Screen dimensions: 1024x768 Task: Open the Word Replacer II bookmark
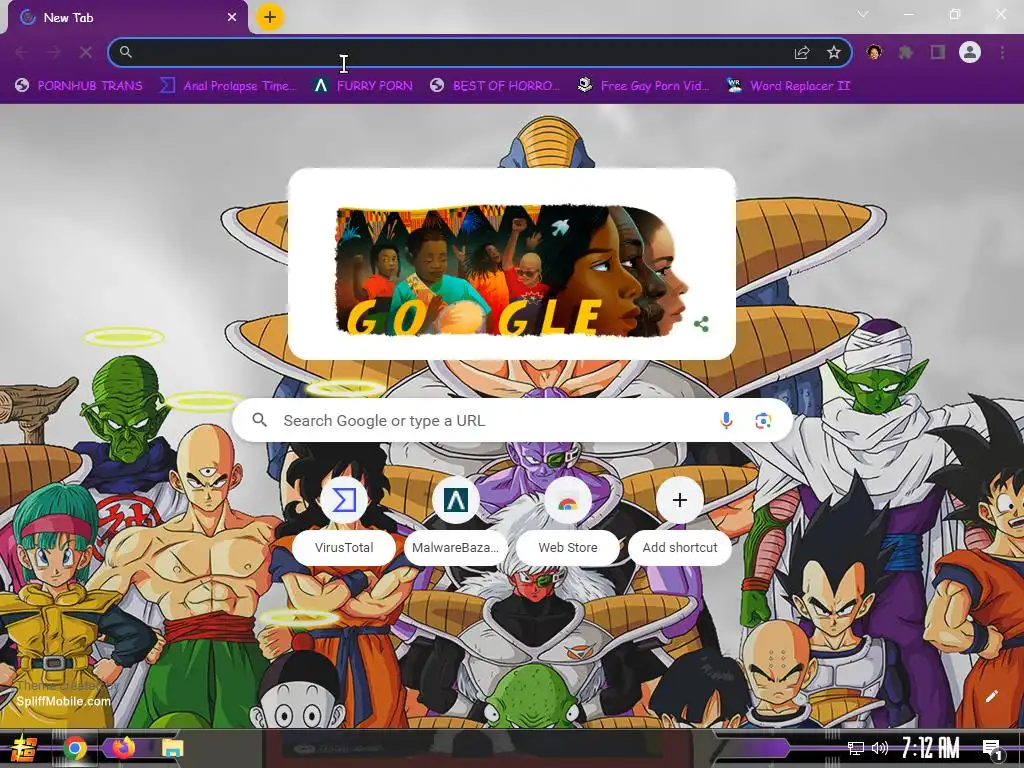click(x=788, y=86)
